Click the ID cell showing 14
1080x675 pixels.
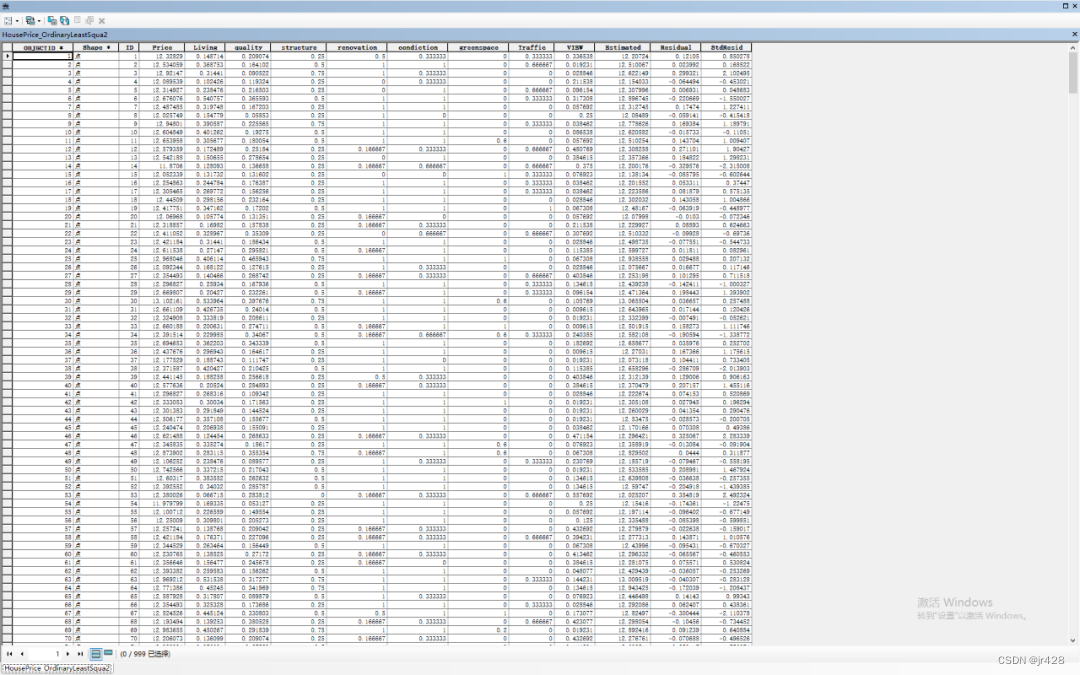pos(129,166)
